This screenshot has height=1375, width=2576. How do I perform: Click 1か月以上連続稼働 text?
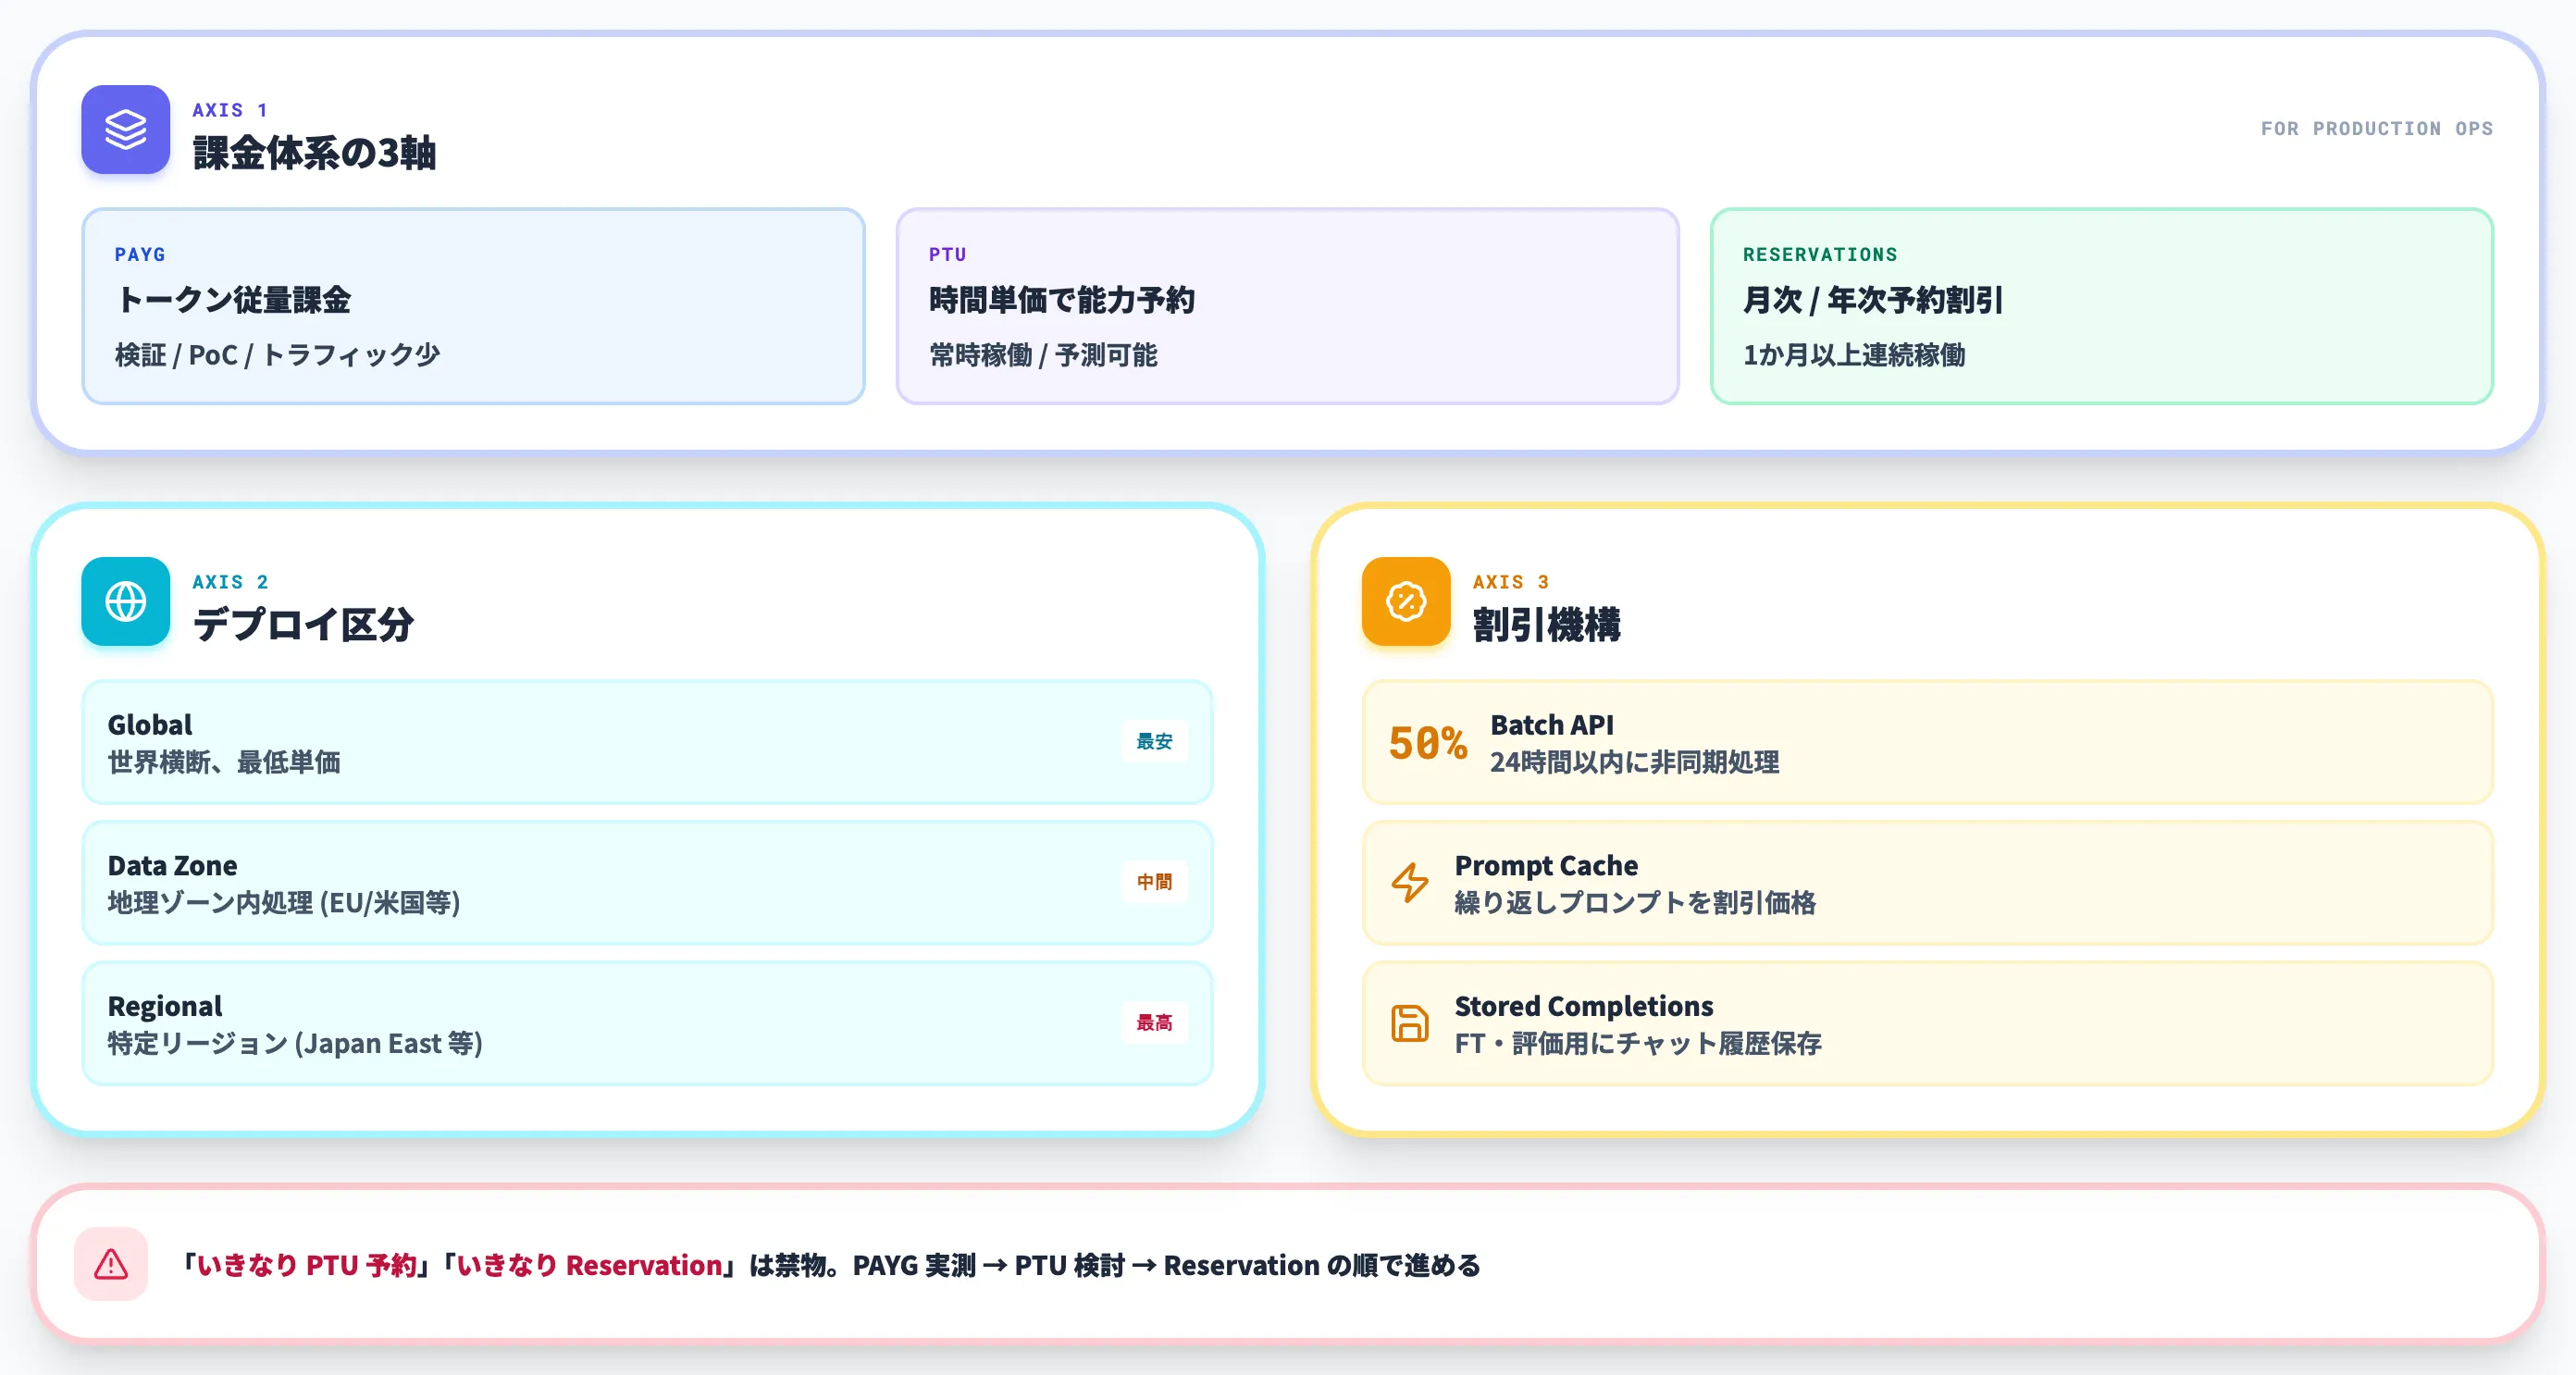(1854, 355)
